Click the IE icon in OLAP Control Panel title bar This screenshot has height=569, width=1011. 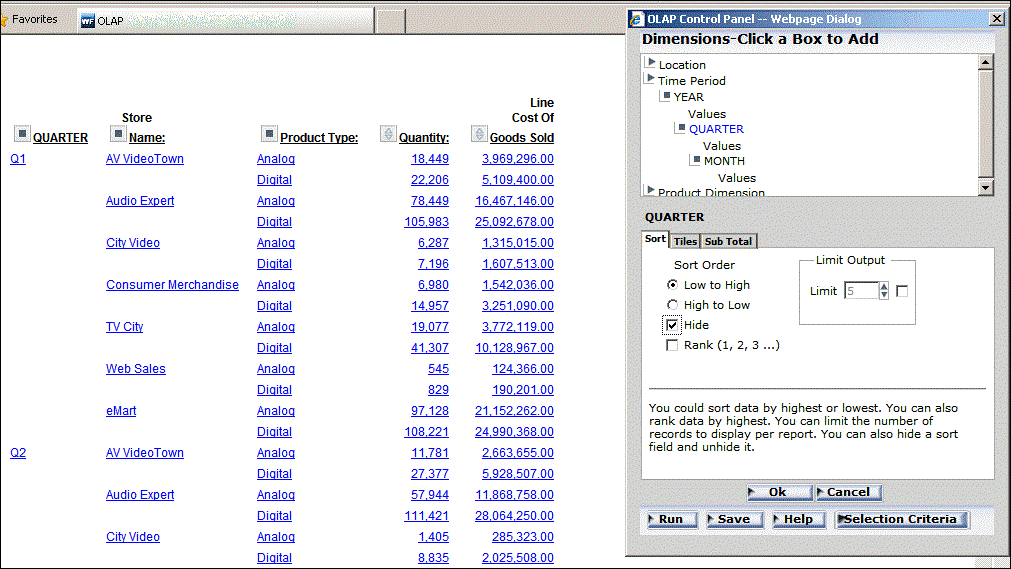pos(636,19)
